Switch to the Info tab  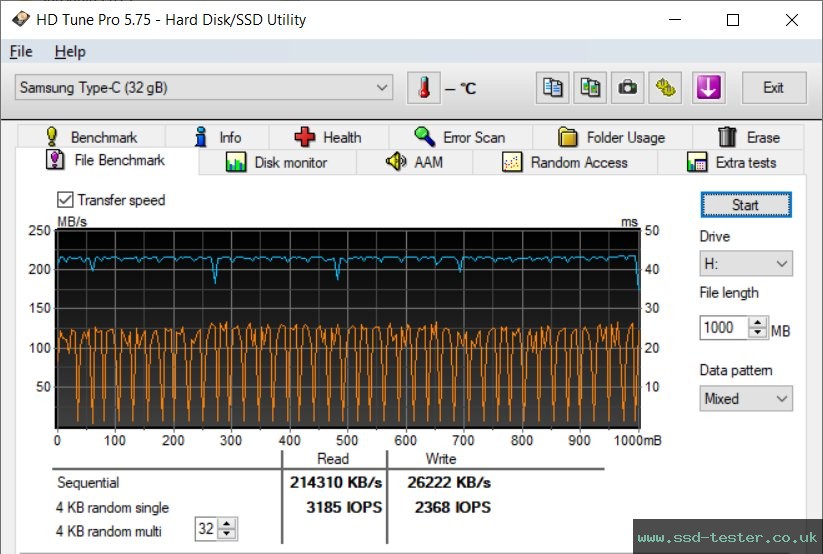(x=217, y=137)
